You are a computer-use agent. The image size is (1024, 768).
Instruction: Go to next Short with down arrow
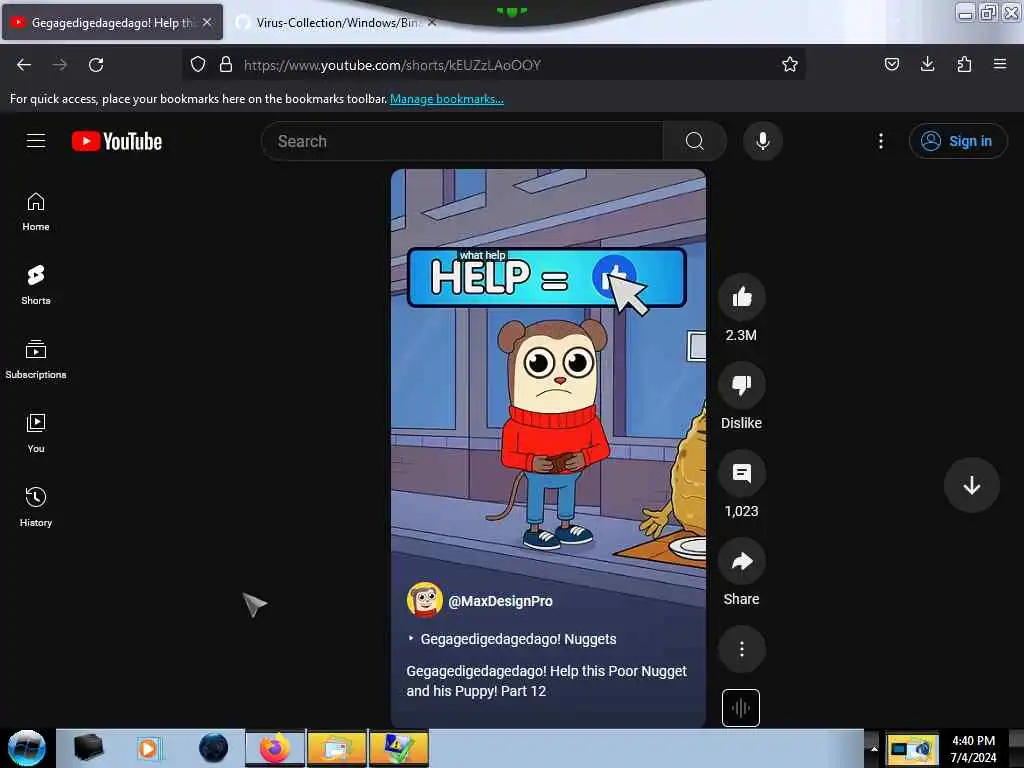971,485
